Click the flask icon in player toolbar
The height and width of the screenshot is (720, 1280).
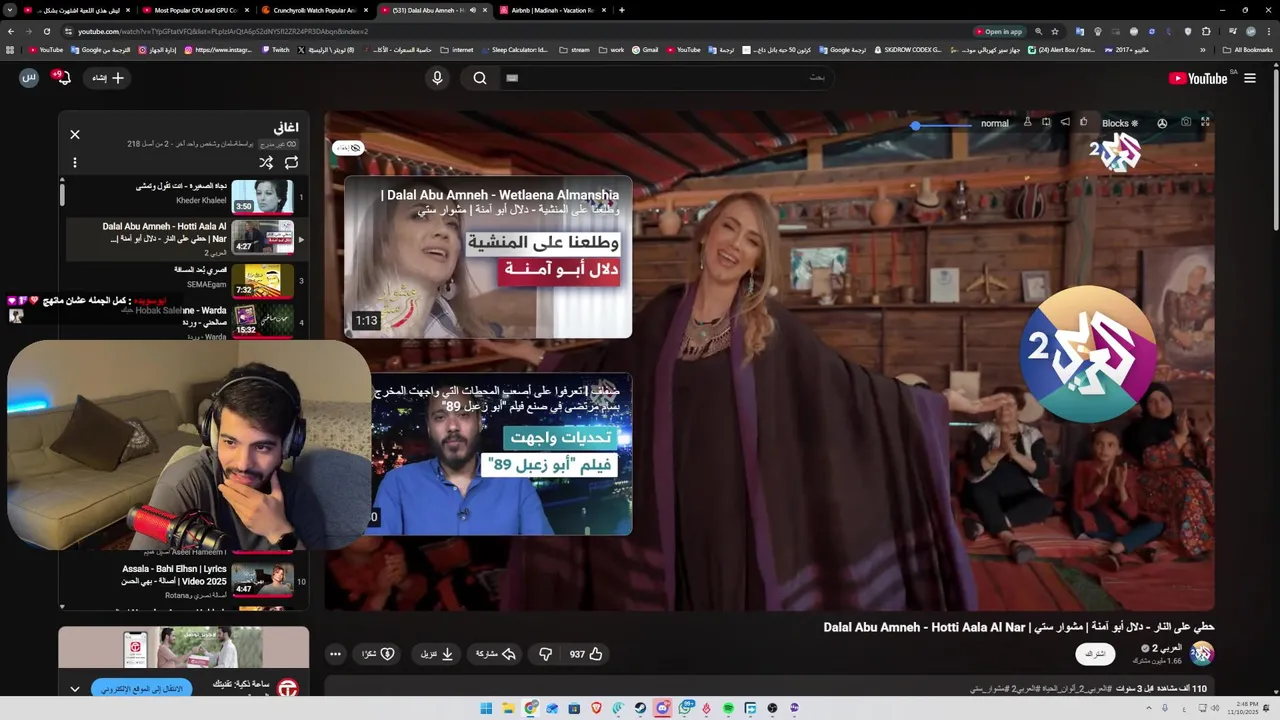(x=1027, y=123)
